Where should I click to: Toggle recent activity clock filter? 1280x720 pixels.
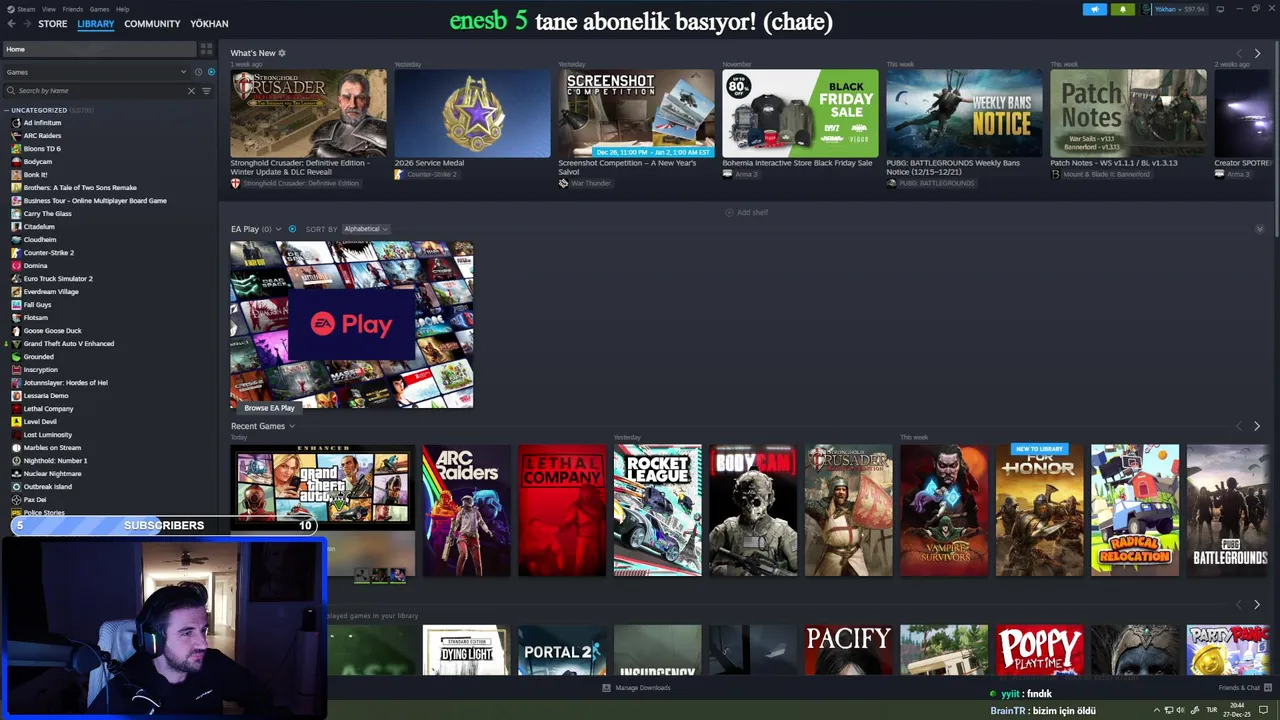click(198, 72)
